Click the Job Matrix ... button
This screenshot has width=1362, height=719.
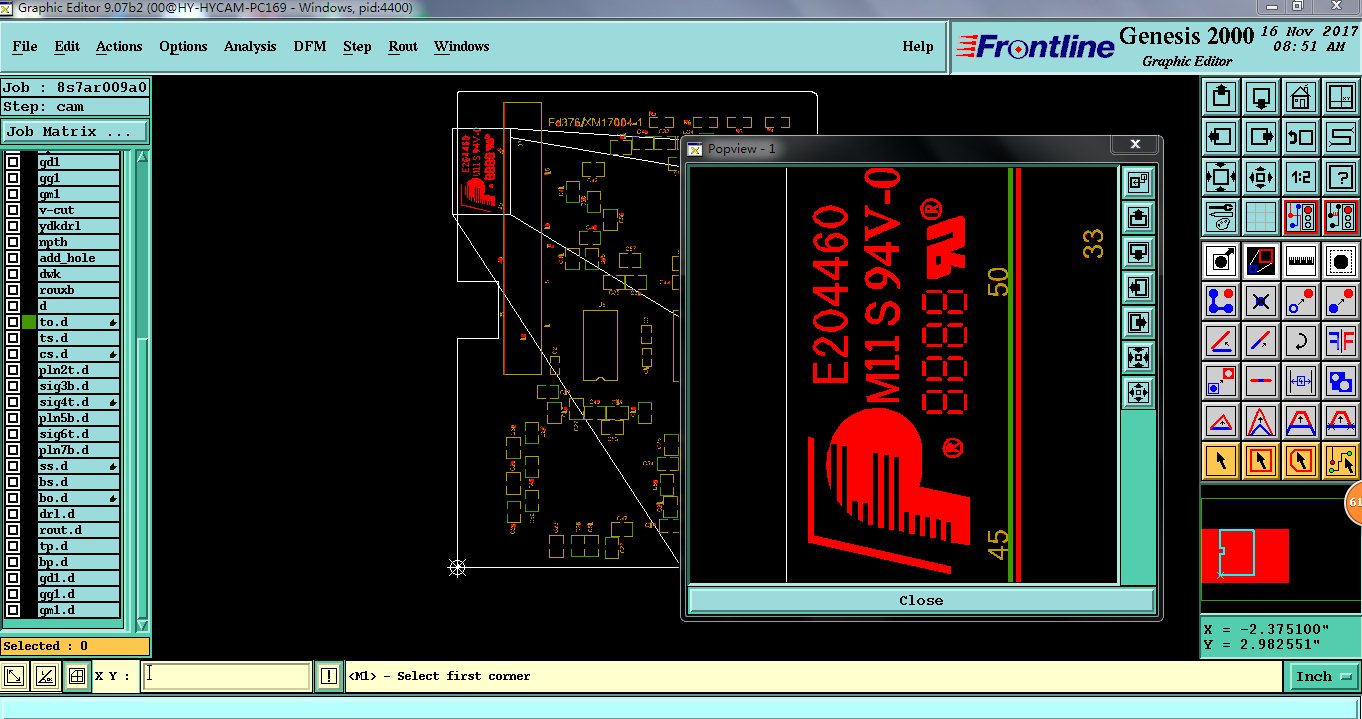pos(75,131)
